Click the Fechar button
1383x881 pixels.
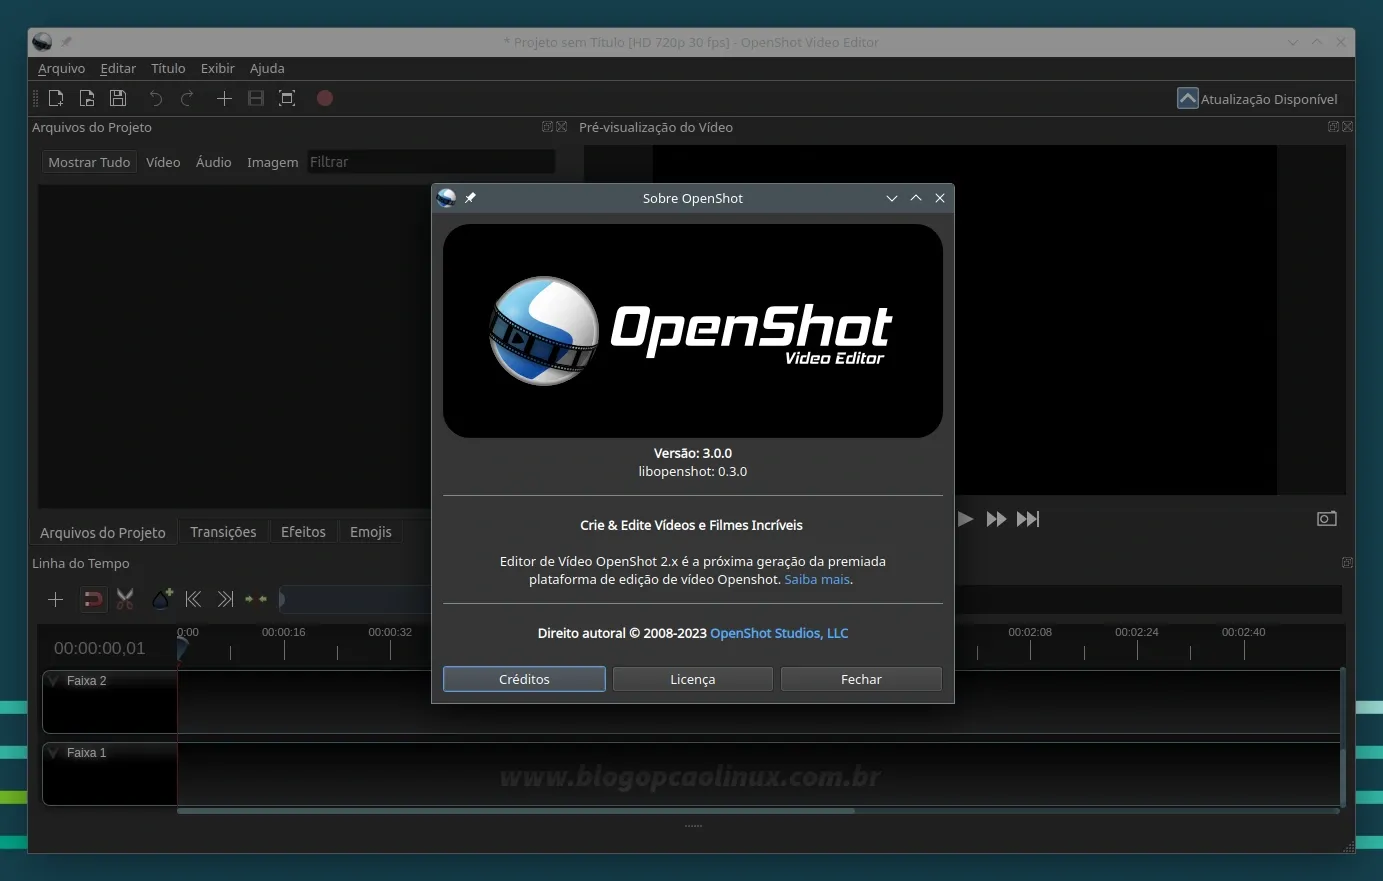(861, 679)
